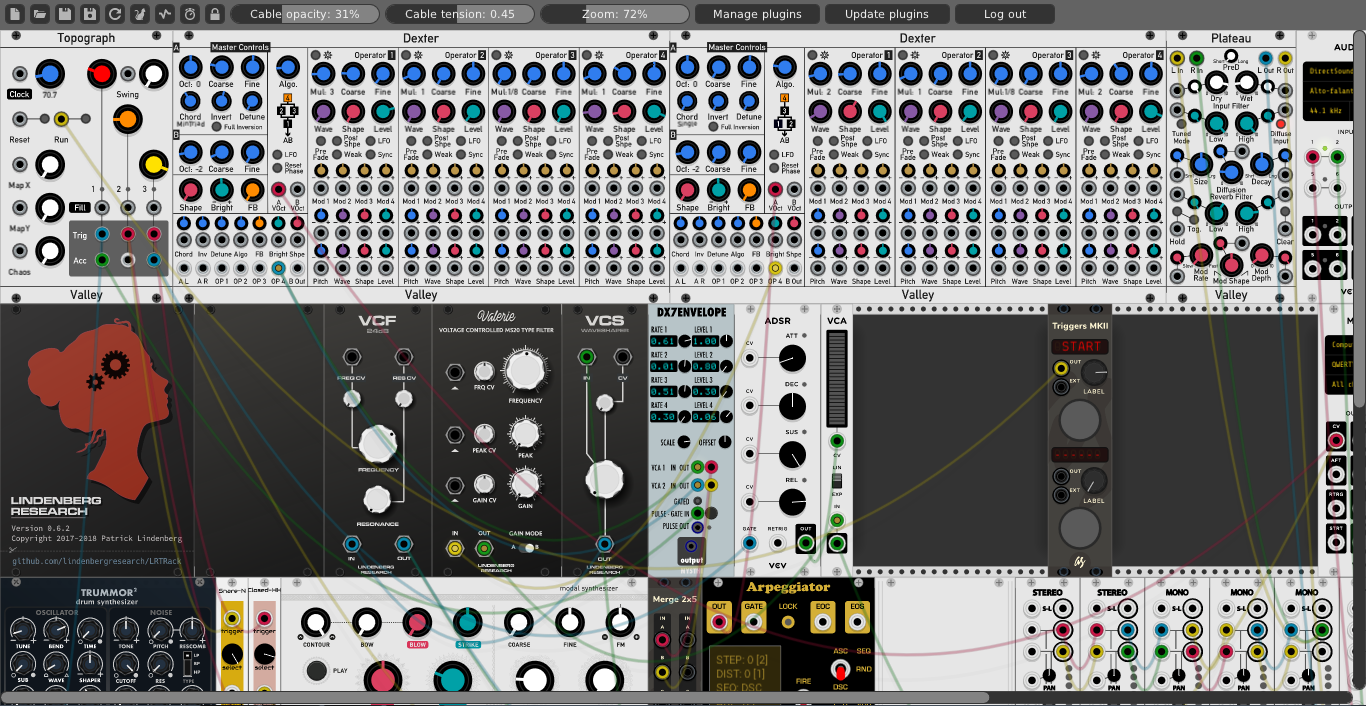Click the Save As toolbar icon
The width and height of the screenshot is (1366, 706).
click(x=89, y=14)
